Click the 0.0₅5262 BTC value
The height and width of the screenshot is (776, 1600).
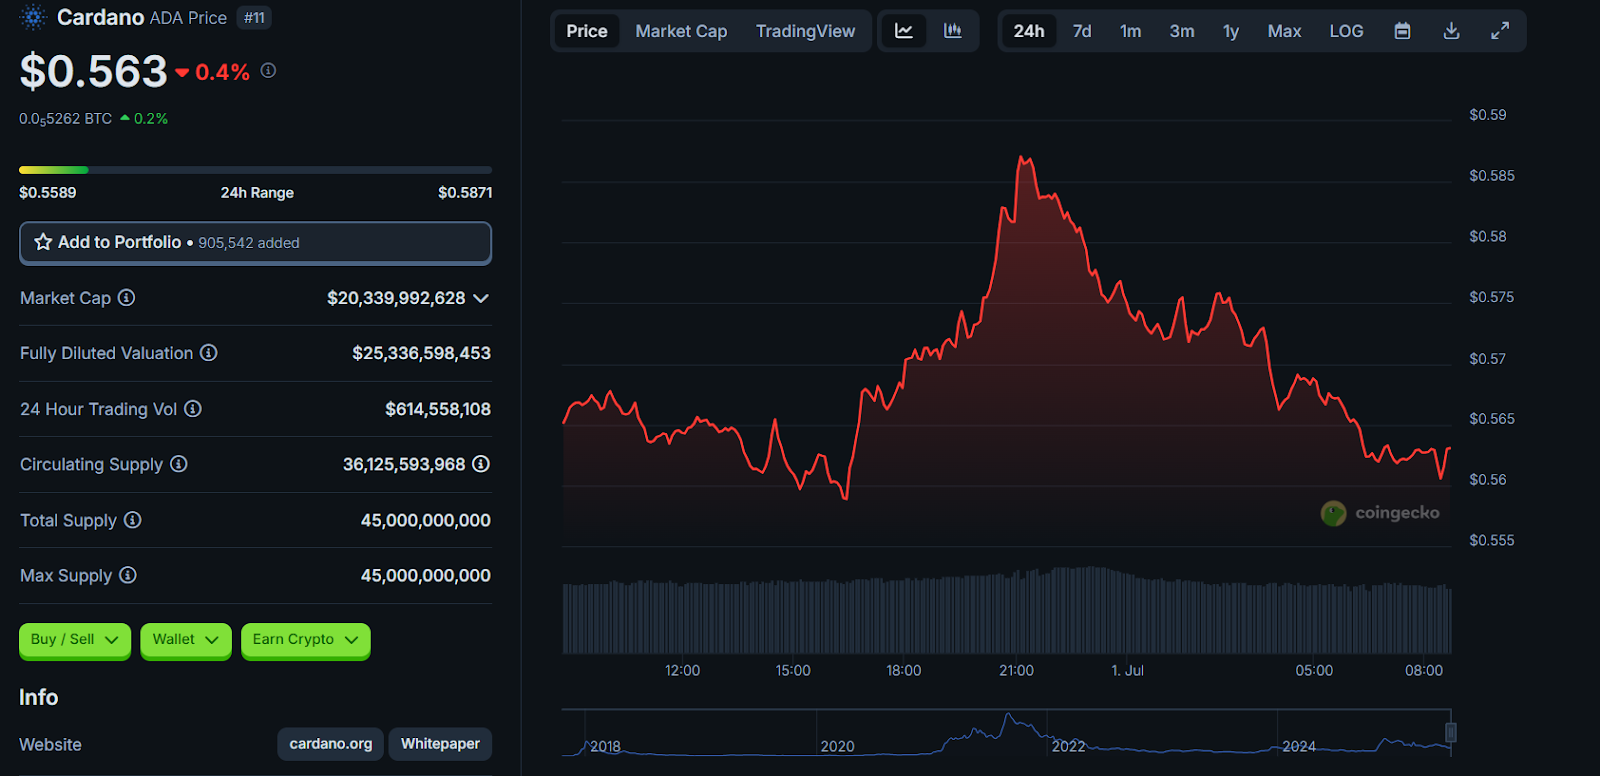tap(65, 118)
